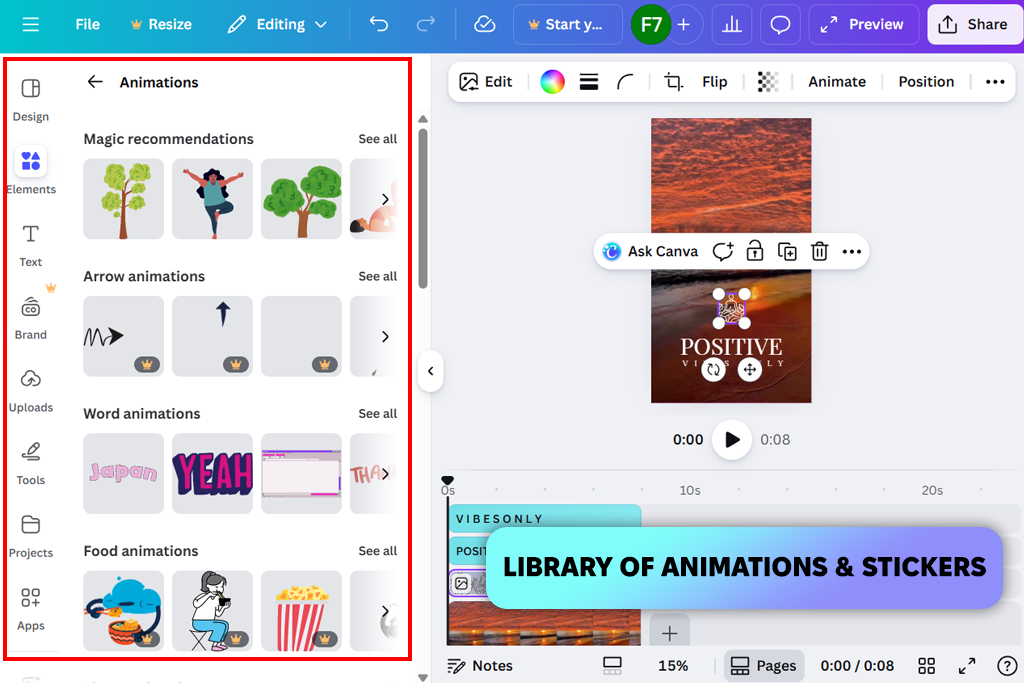Screen dimensions: 1024x683
Task: Play the video preview
Action: [731, 439]
